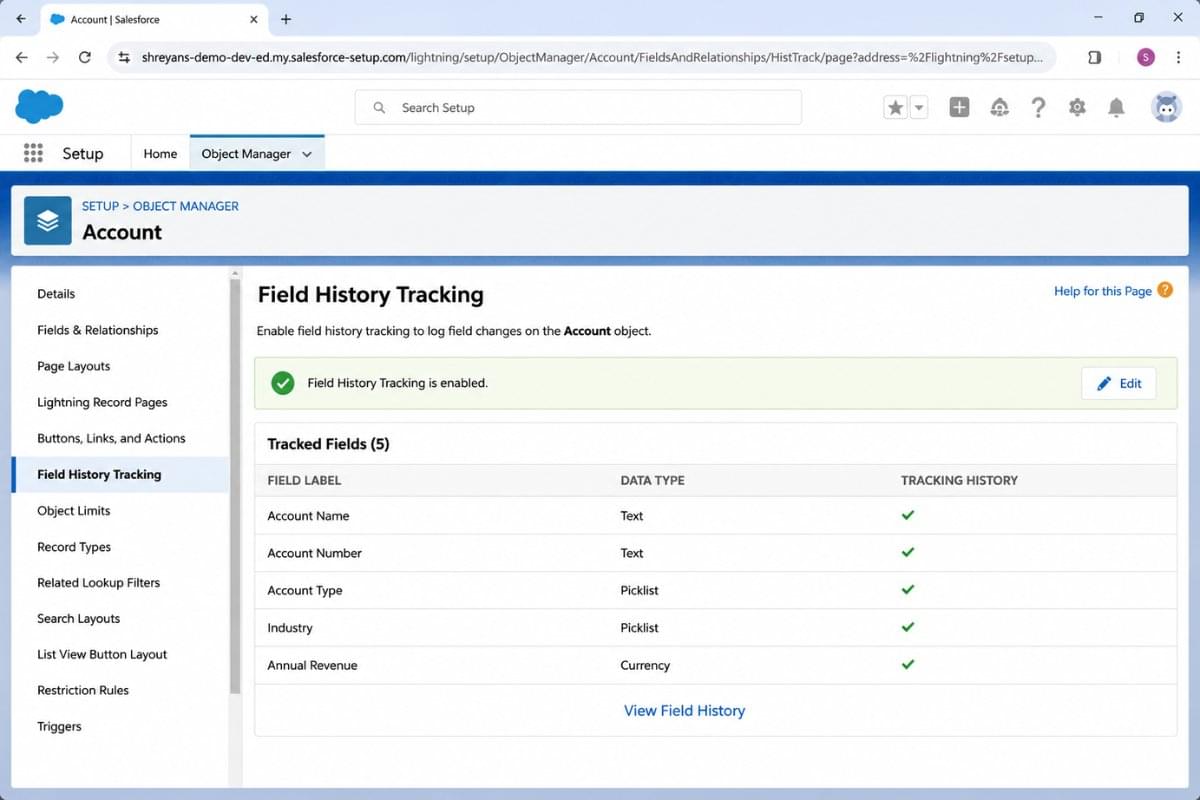Open Buttons, Links, and Actions
This screenshot has width=1200, height=800.
tap(111, 438)
